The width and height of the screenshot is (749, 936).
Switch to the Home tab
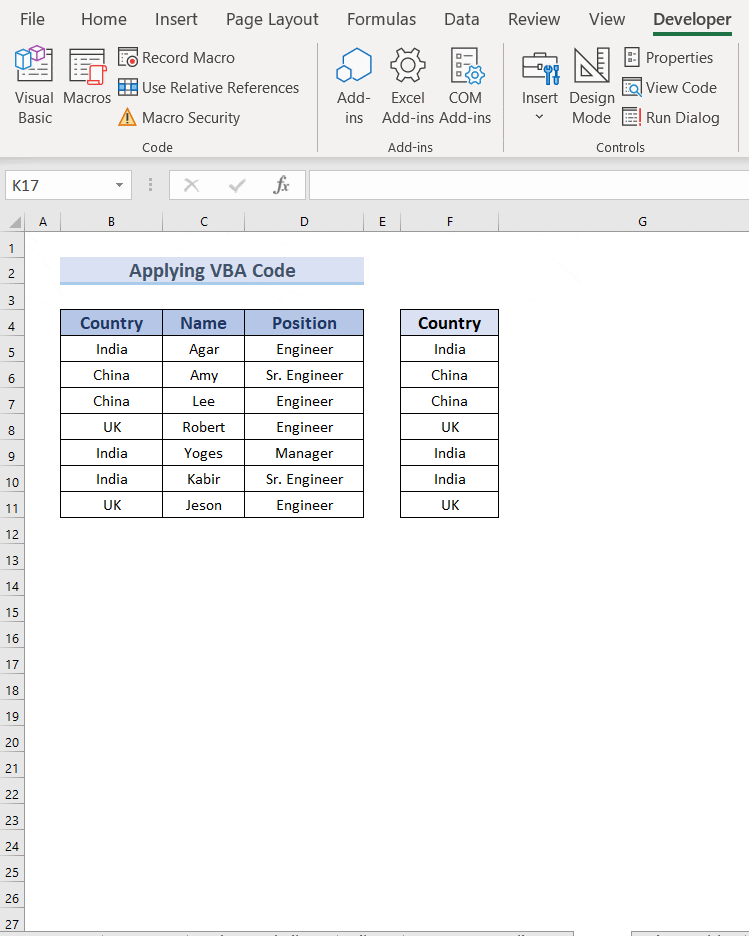point(104,19)
